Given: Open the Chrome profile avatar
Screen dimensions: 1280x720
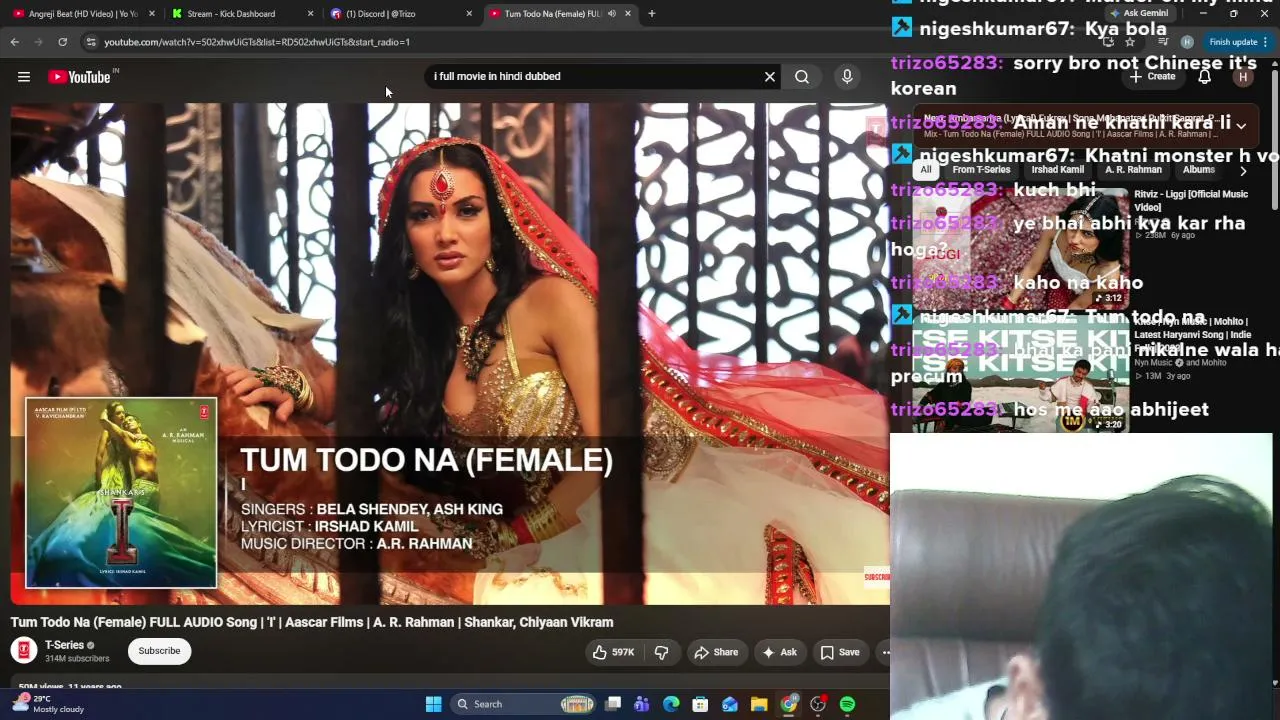Looking at the screenshot, I should click(x=1187, y=42).
